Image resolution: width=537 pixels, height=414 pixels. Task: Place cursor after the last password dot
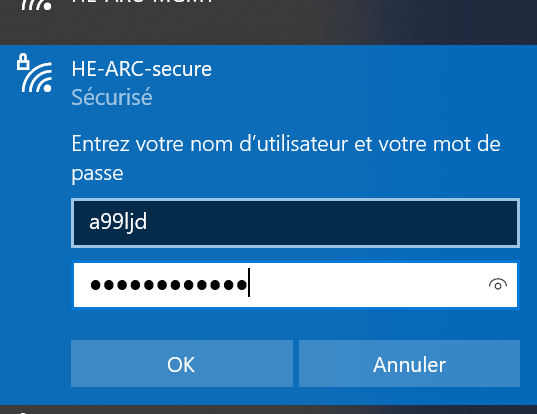click(x=248, y=285)
